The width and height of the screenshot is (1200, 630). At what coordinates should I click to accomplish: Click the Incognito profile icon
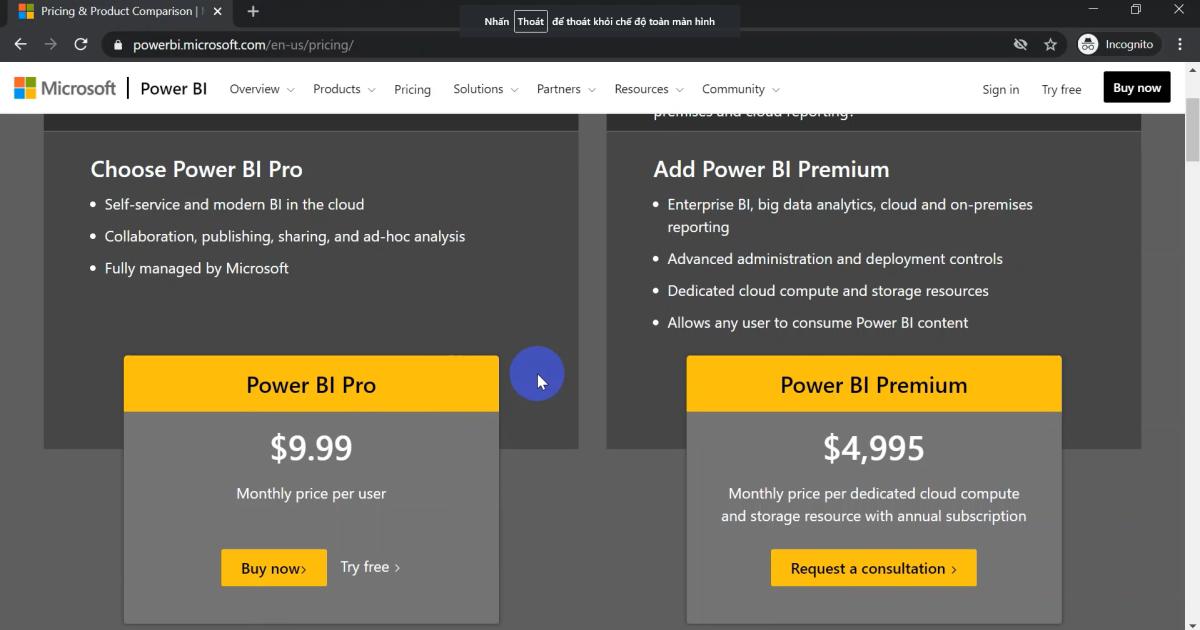pos(1086,44)
